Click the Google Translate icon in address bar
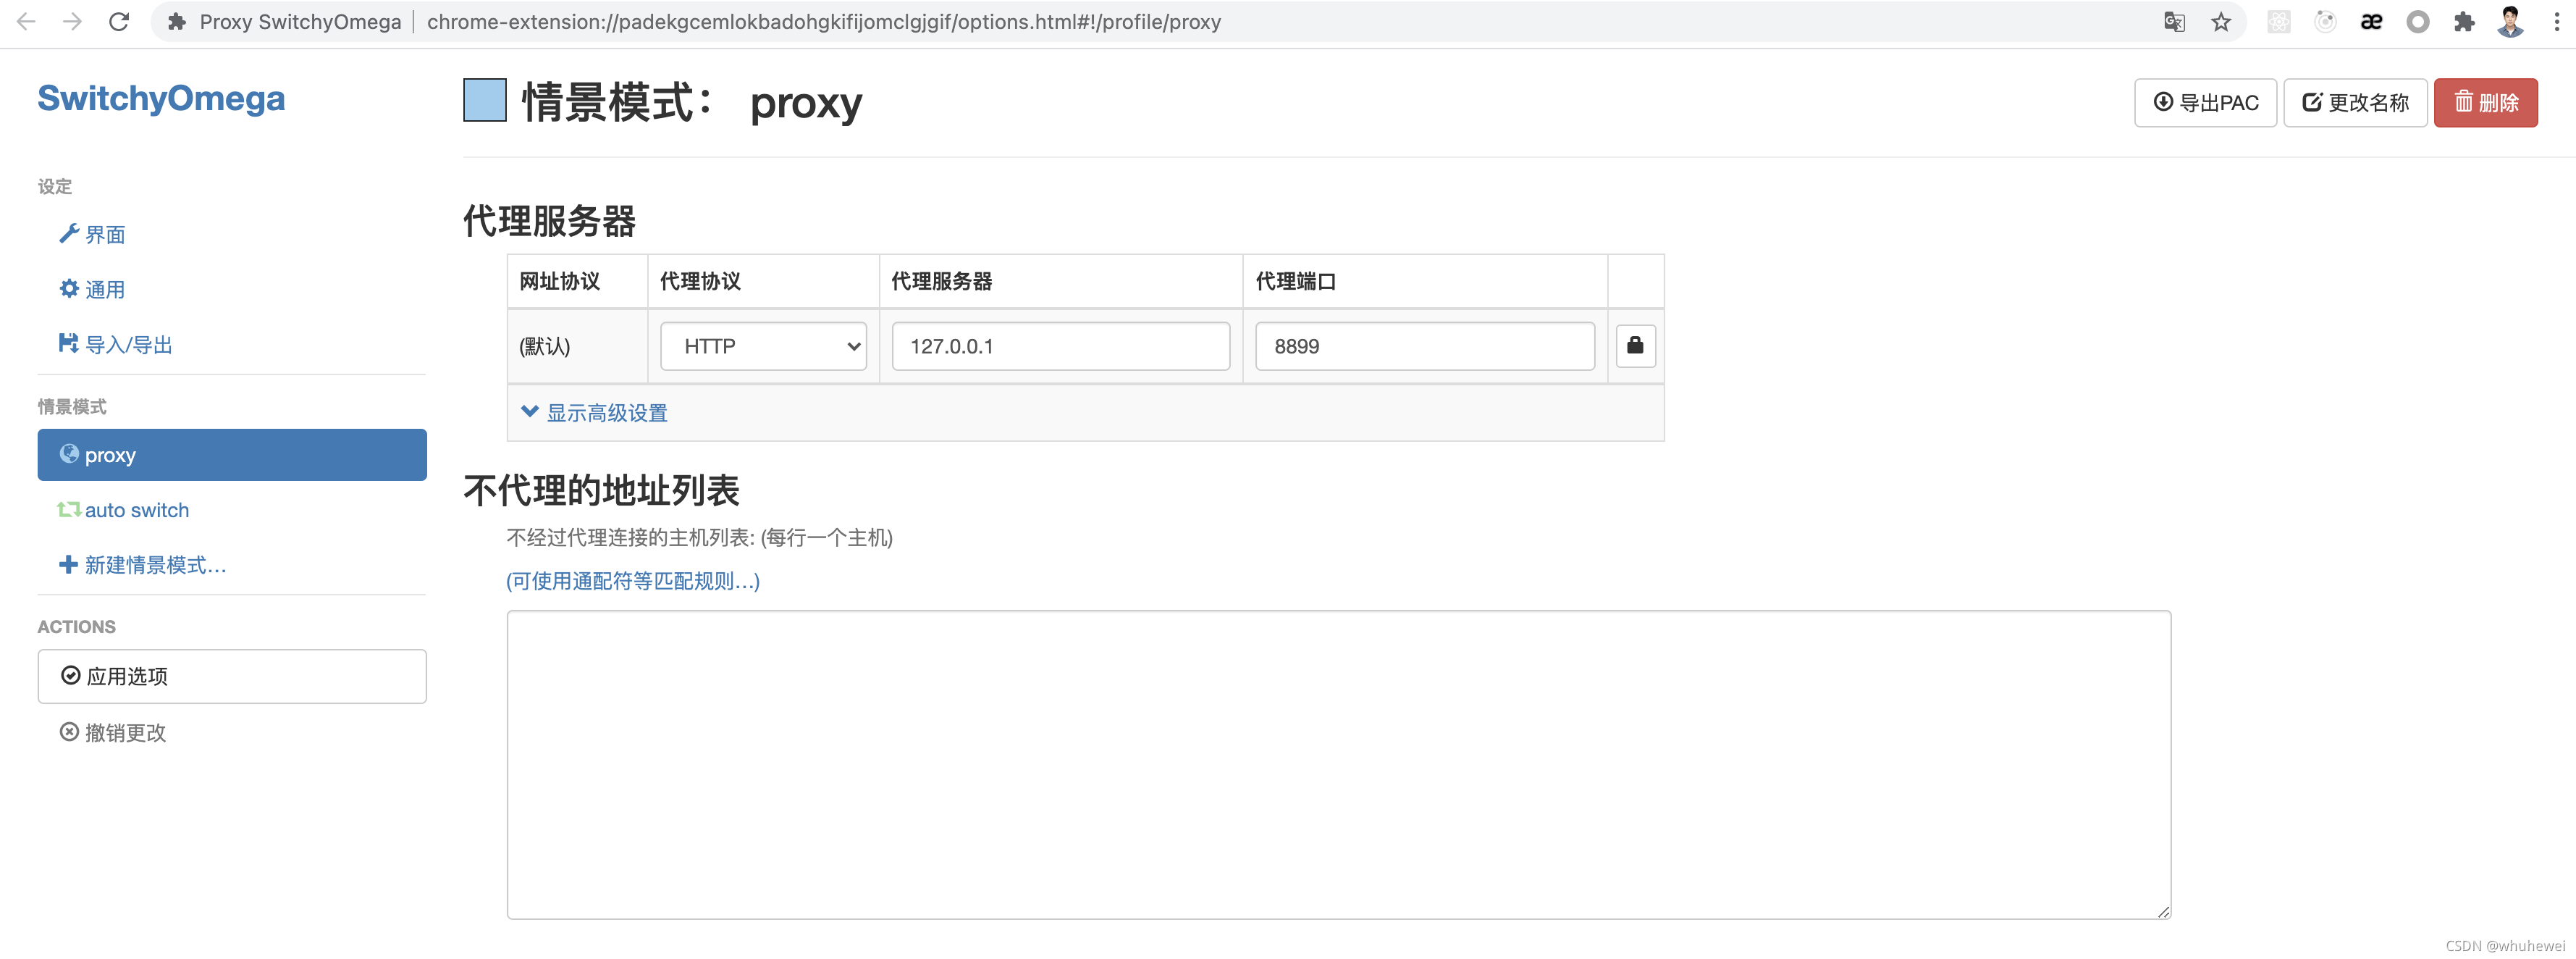Viewport: 2576px width, 959px height. point(2174,22)
